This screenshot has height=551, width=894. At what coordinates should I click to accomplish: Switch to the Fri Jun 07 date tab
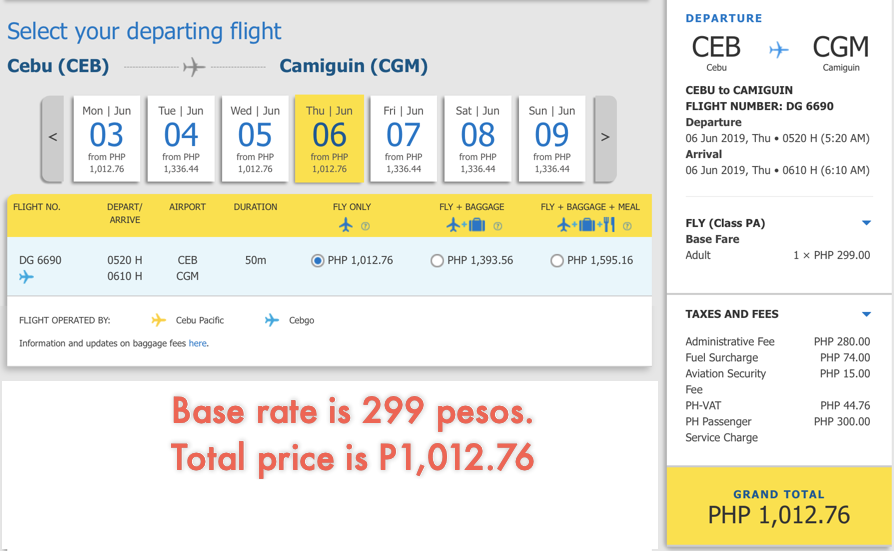[x=403, y=139]
